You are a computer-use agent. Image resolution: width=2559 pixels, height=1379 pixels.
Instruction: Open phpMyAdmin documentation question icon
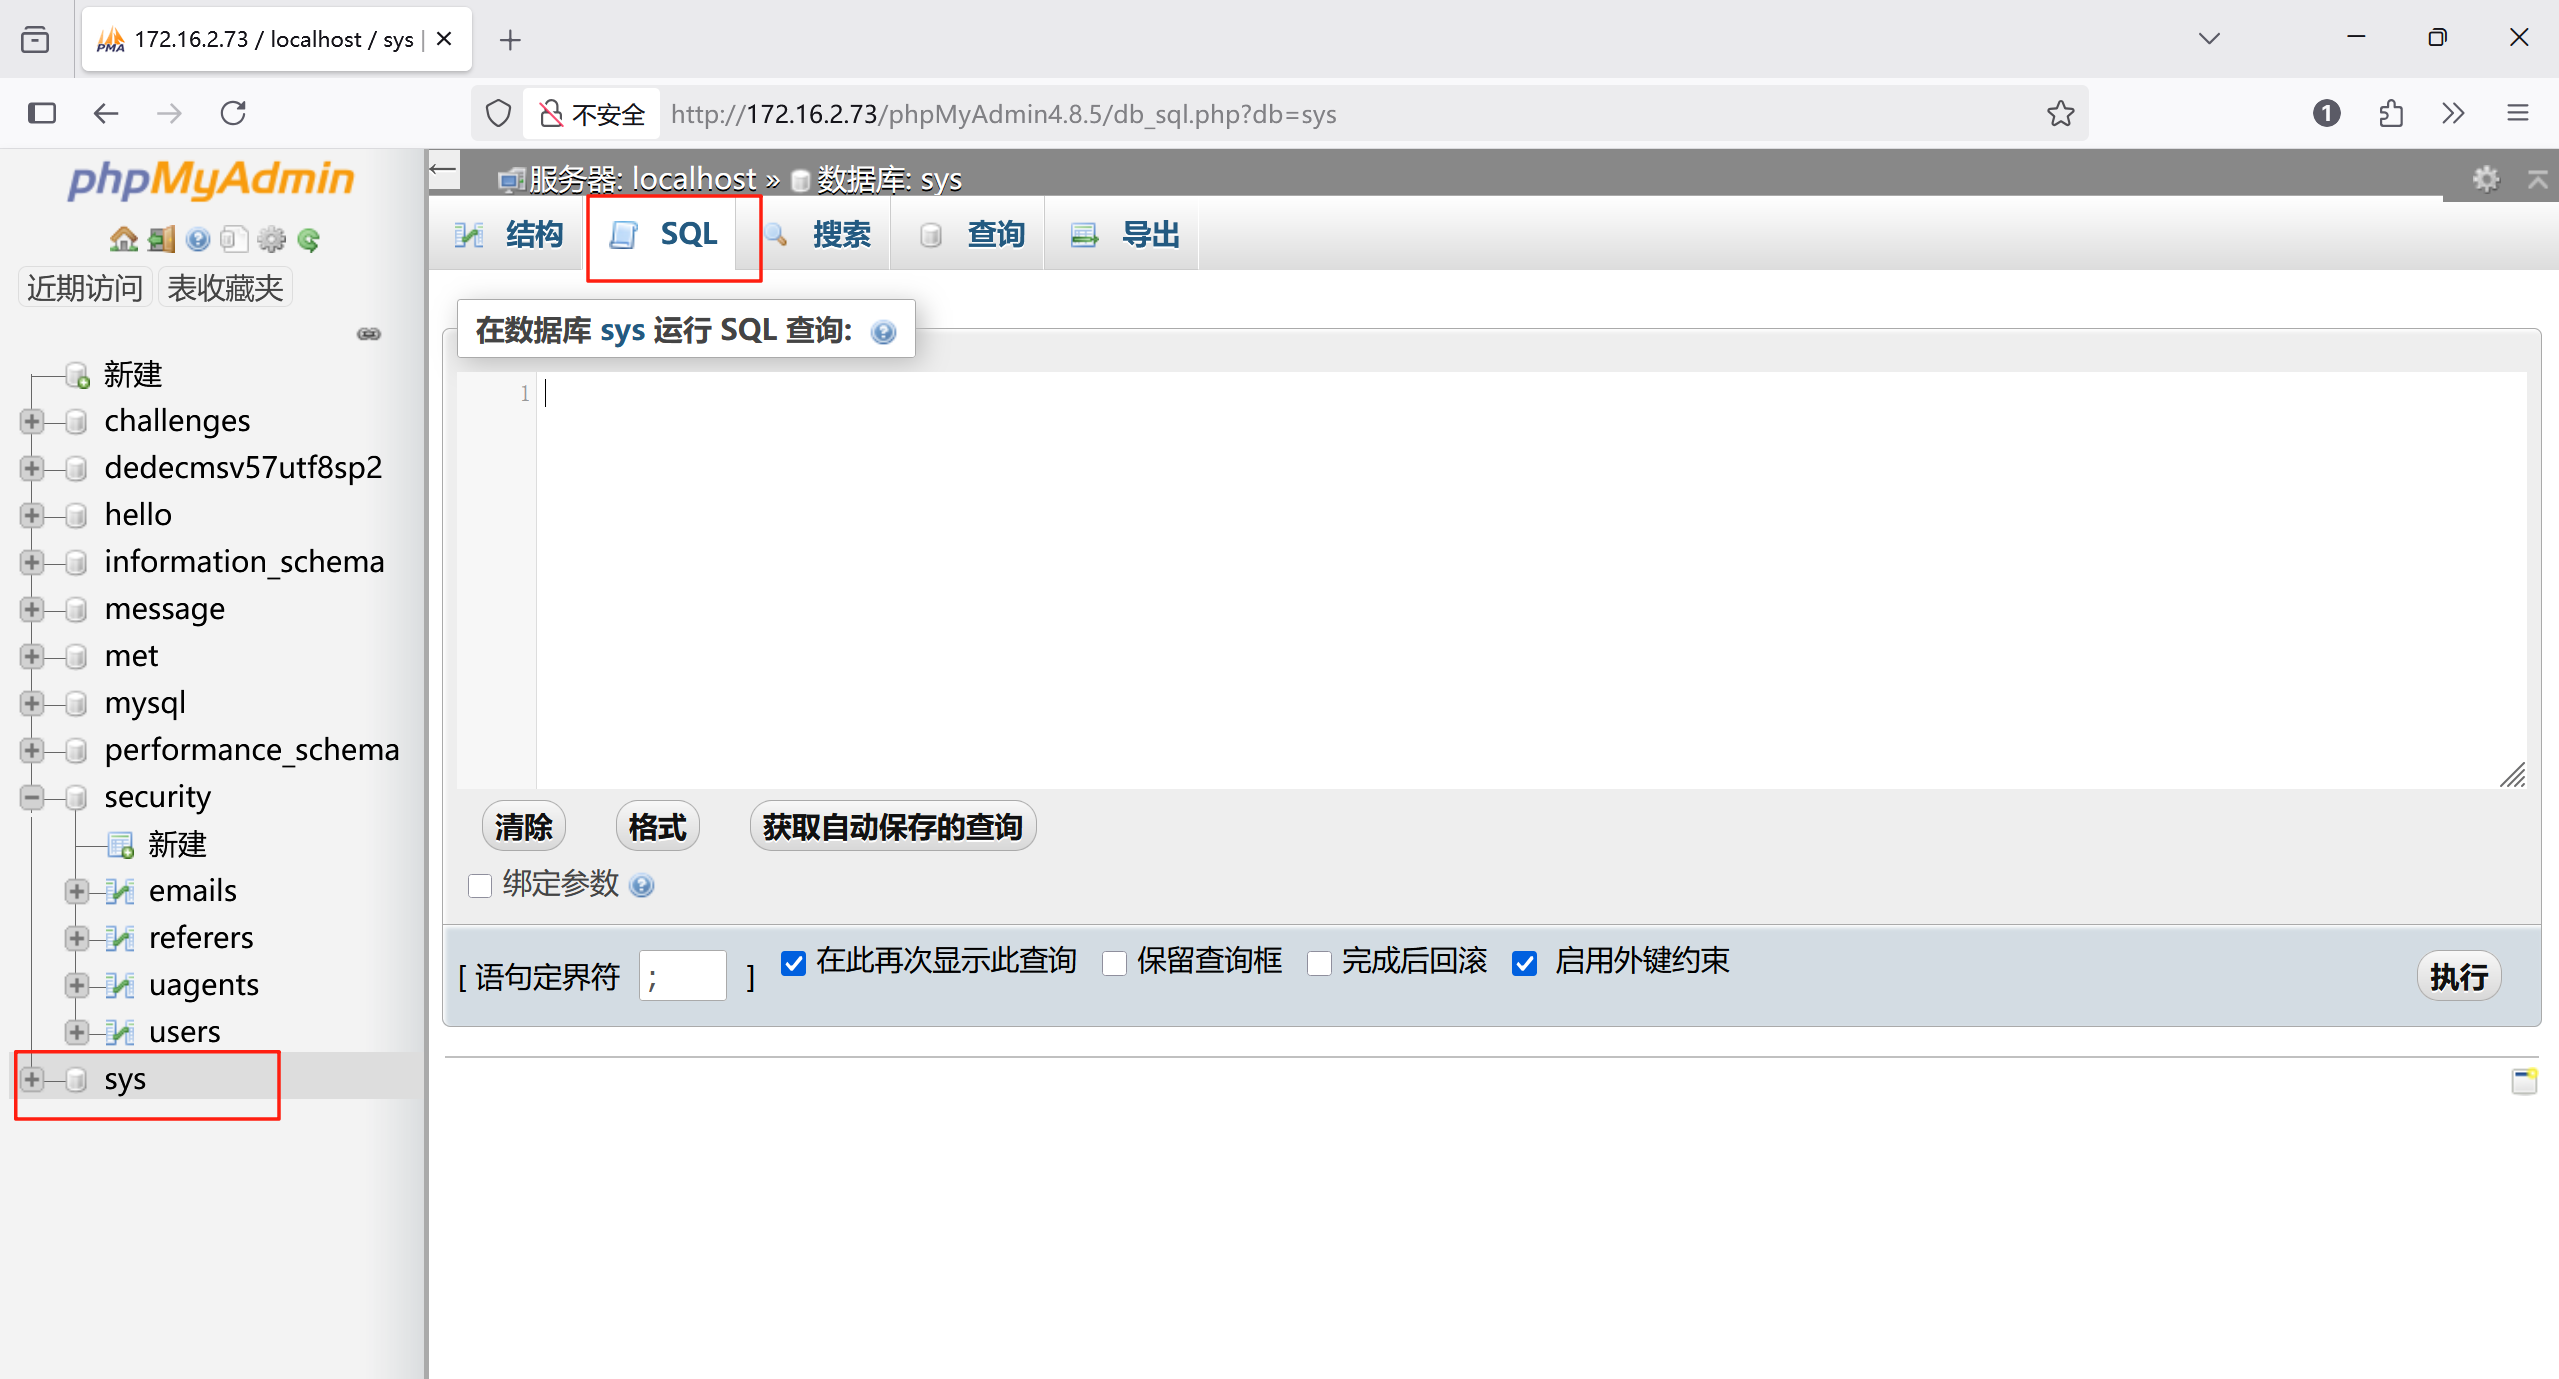coord(198,239)
